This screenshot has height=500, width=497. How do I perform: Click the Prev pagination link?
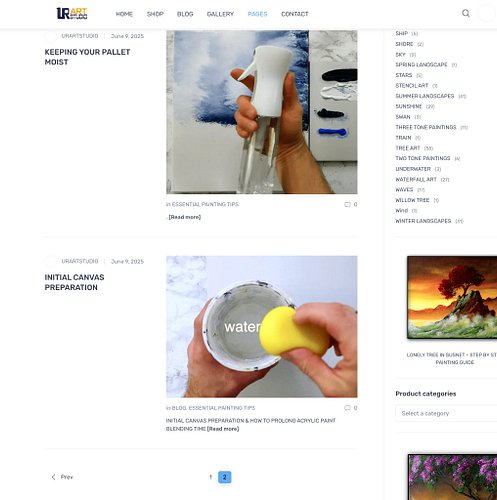(62, 477)
